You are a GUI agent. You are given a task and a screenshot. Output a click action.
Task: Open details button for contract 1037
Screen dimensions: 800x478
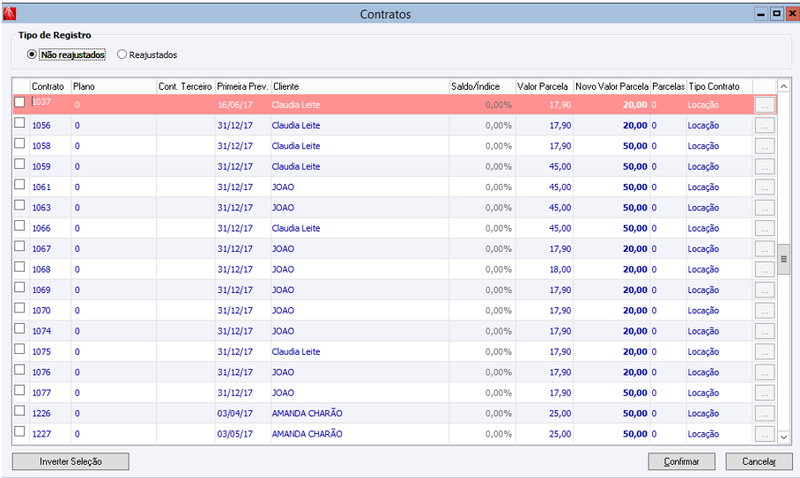point(764,105)
